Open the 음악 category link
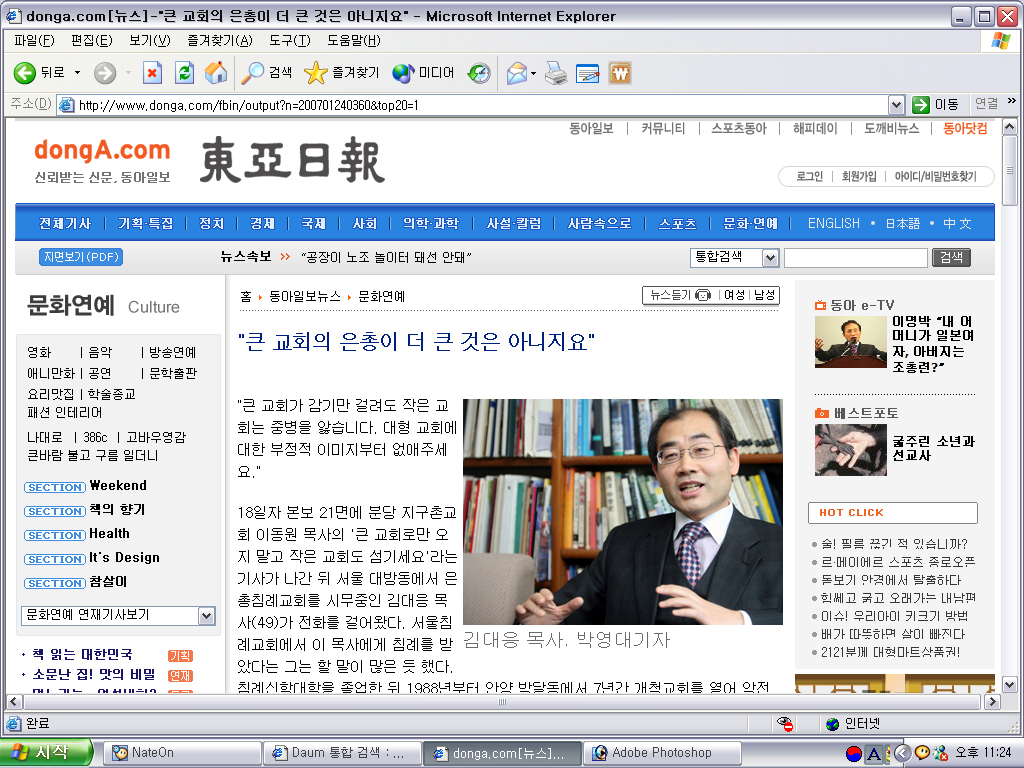Image resolution: width=1024 pixels, height=768 pixels. click(x=100, y=353)
